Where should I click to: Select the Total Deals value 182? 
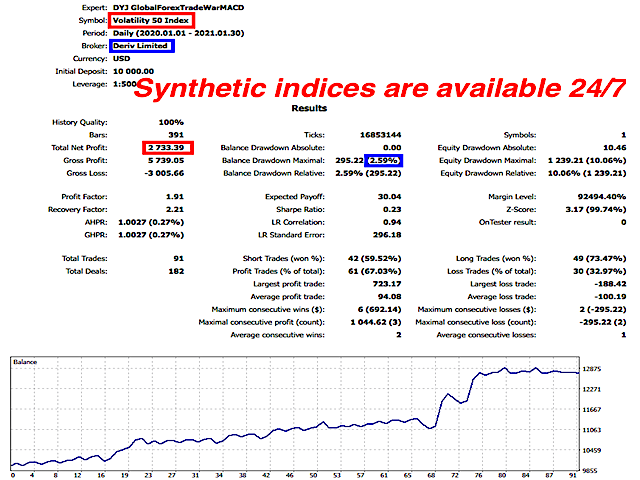pyautogui.click(x=176, y=271)
